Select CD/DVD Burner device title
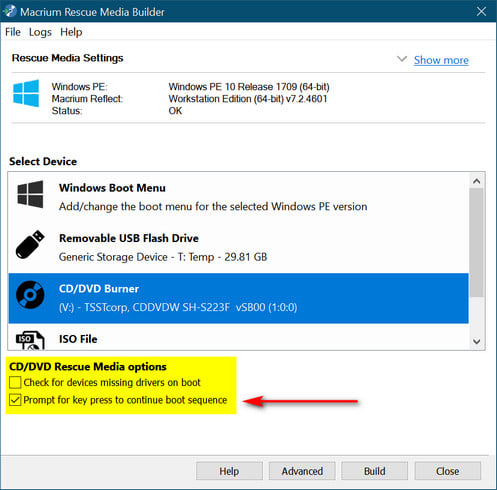The height and width of the screenshot is (490, 497). click(99, 288)
